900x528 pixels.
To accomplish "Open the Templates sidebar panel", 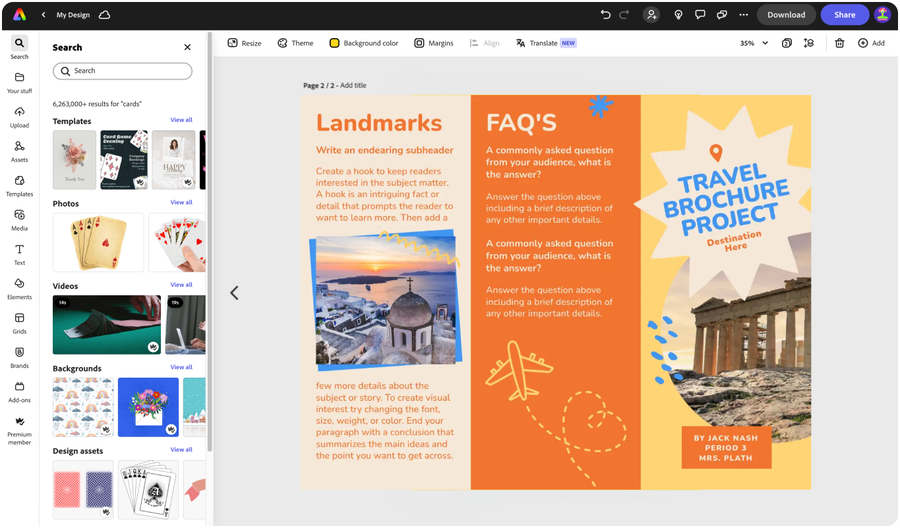I will click(x=20, y=186).
